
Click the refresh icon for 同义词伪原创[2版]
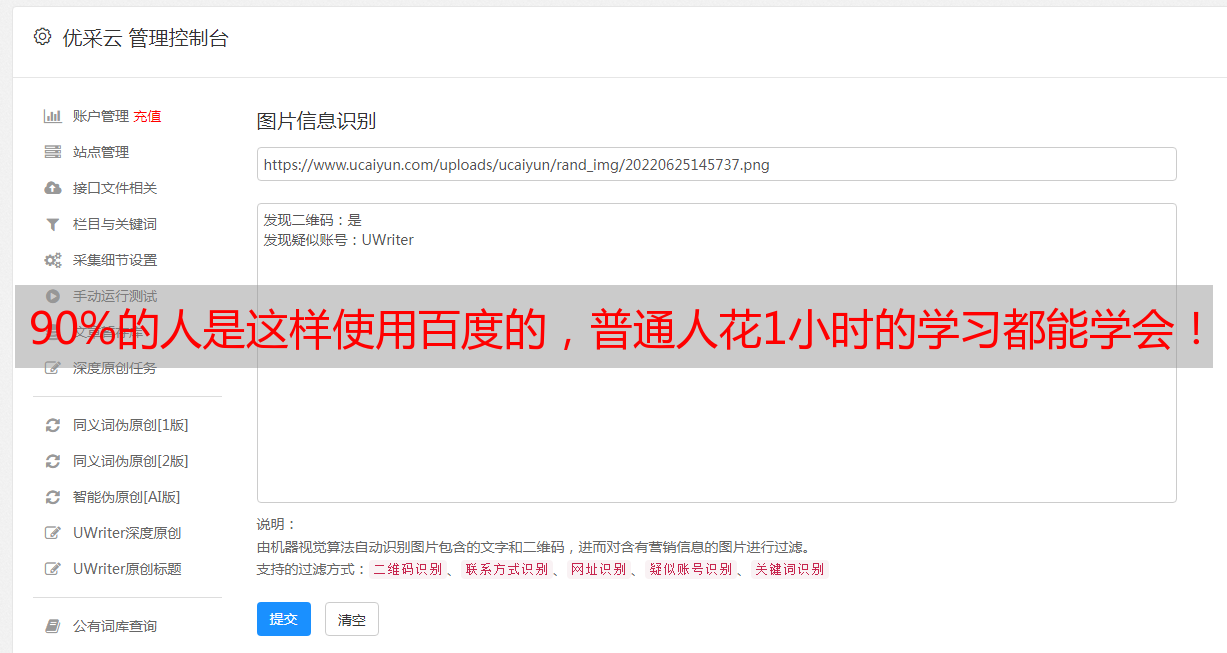tap(53, 461)
